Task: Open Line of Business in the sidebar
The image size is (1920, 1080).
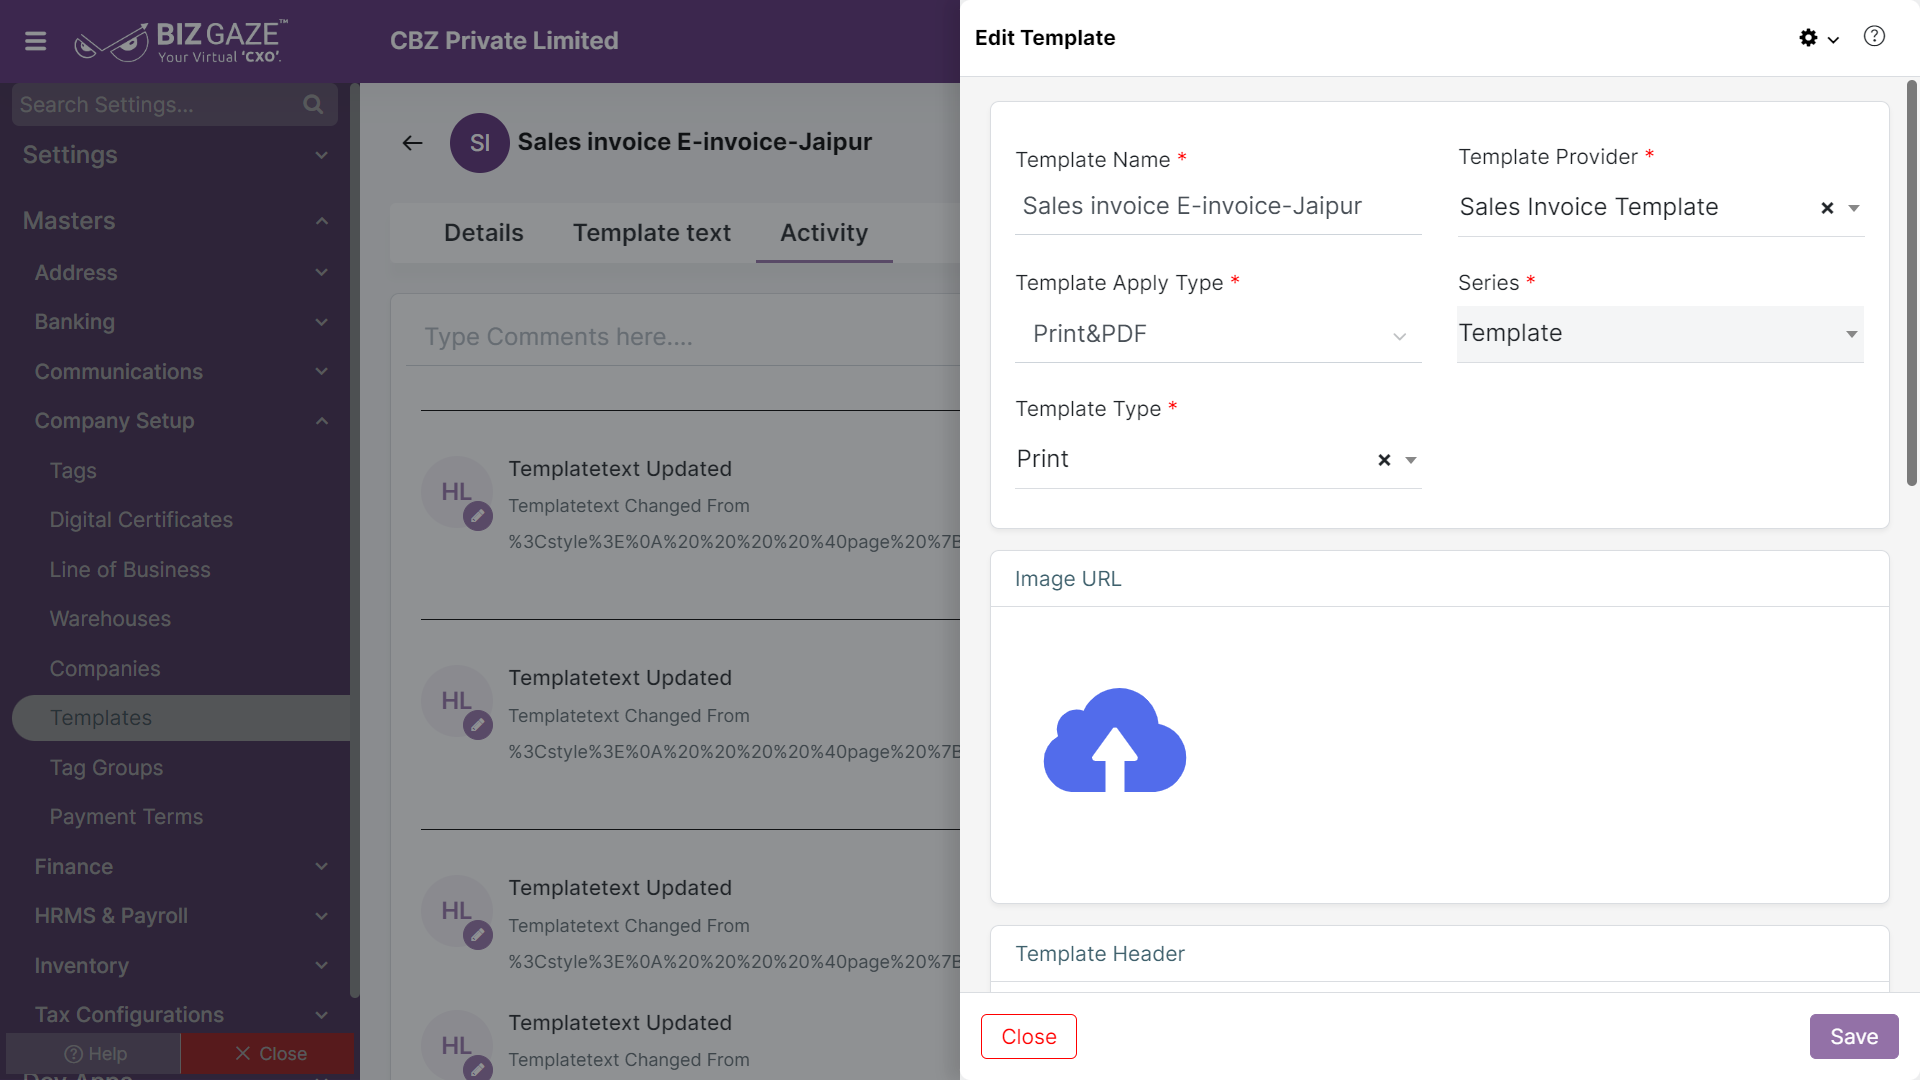Action: (x=130, y=570)
